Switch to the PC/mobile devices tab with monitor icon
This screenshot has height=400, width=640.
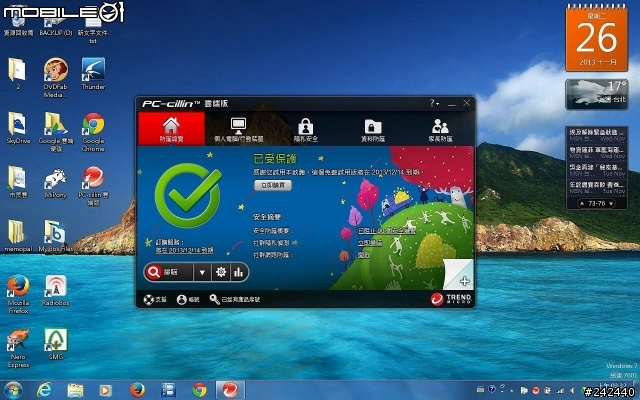[x=239, y=129]
